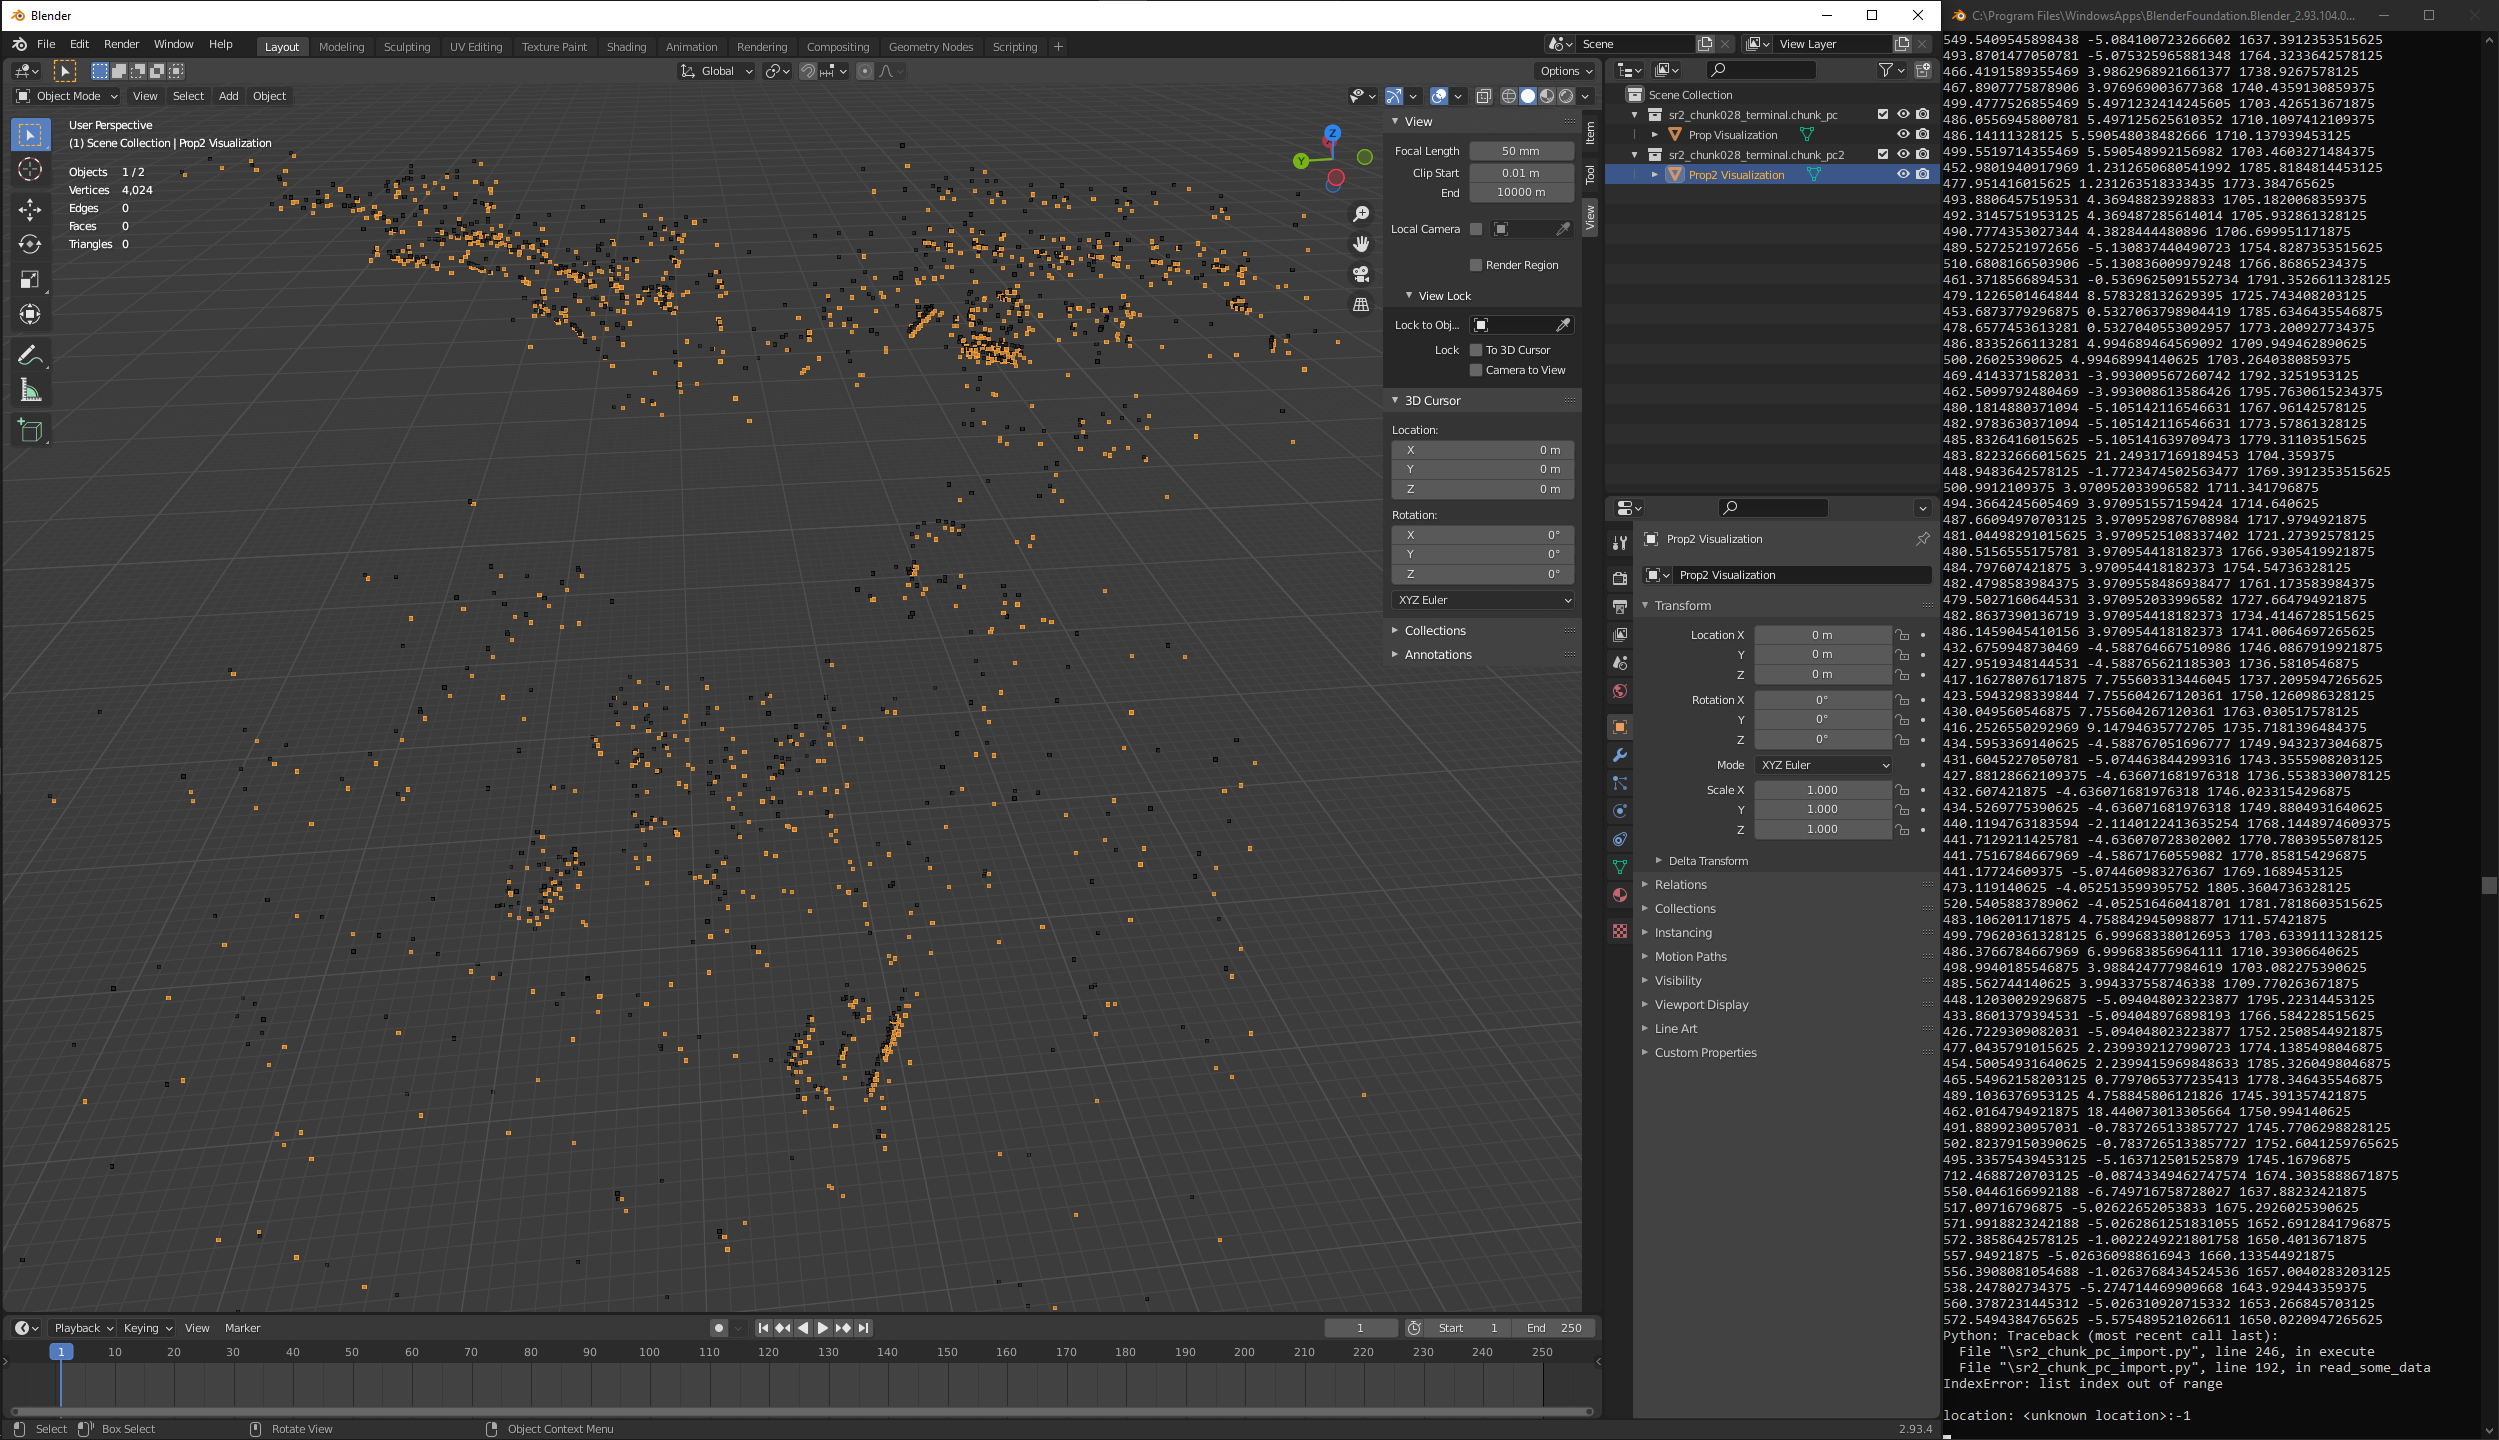
Task: Open the World properties tab icon
Action: coord(1619,691)
